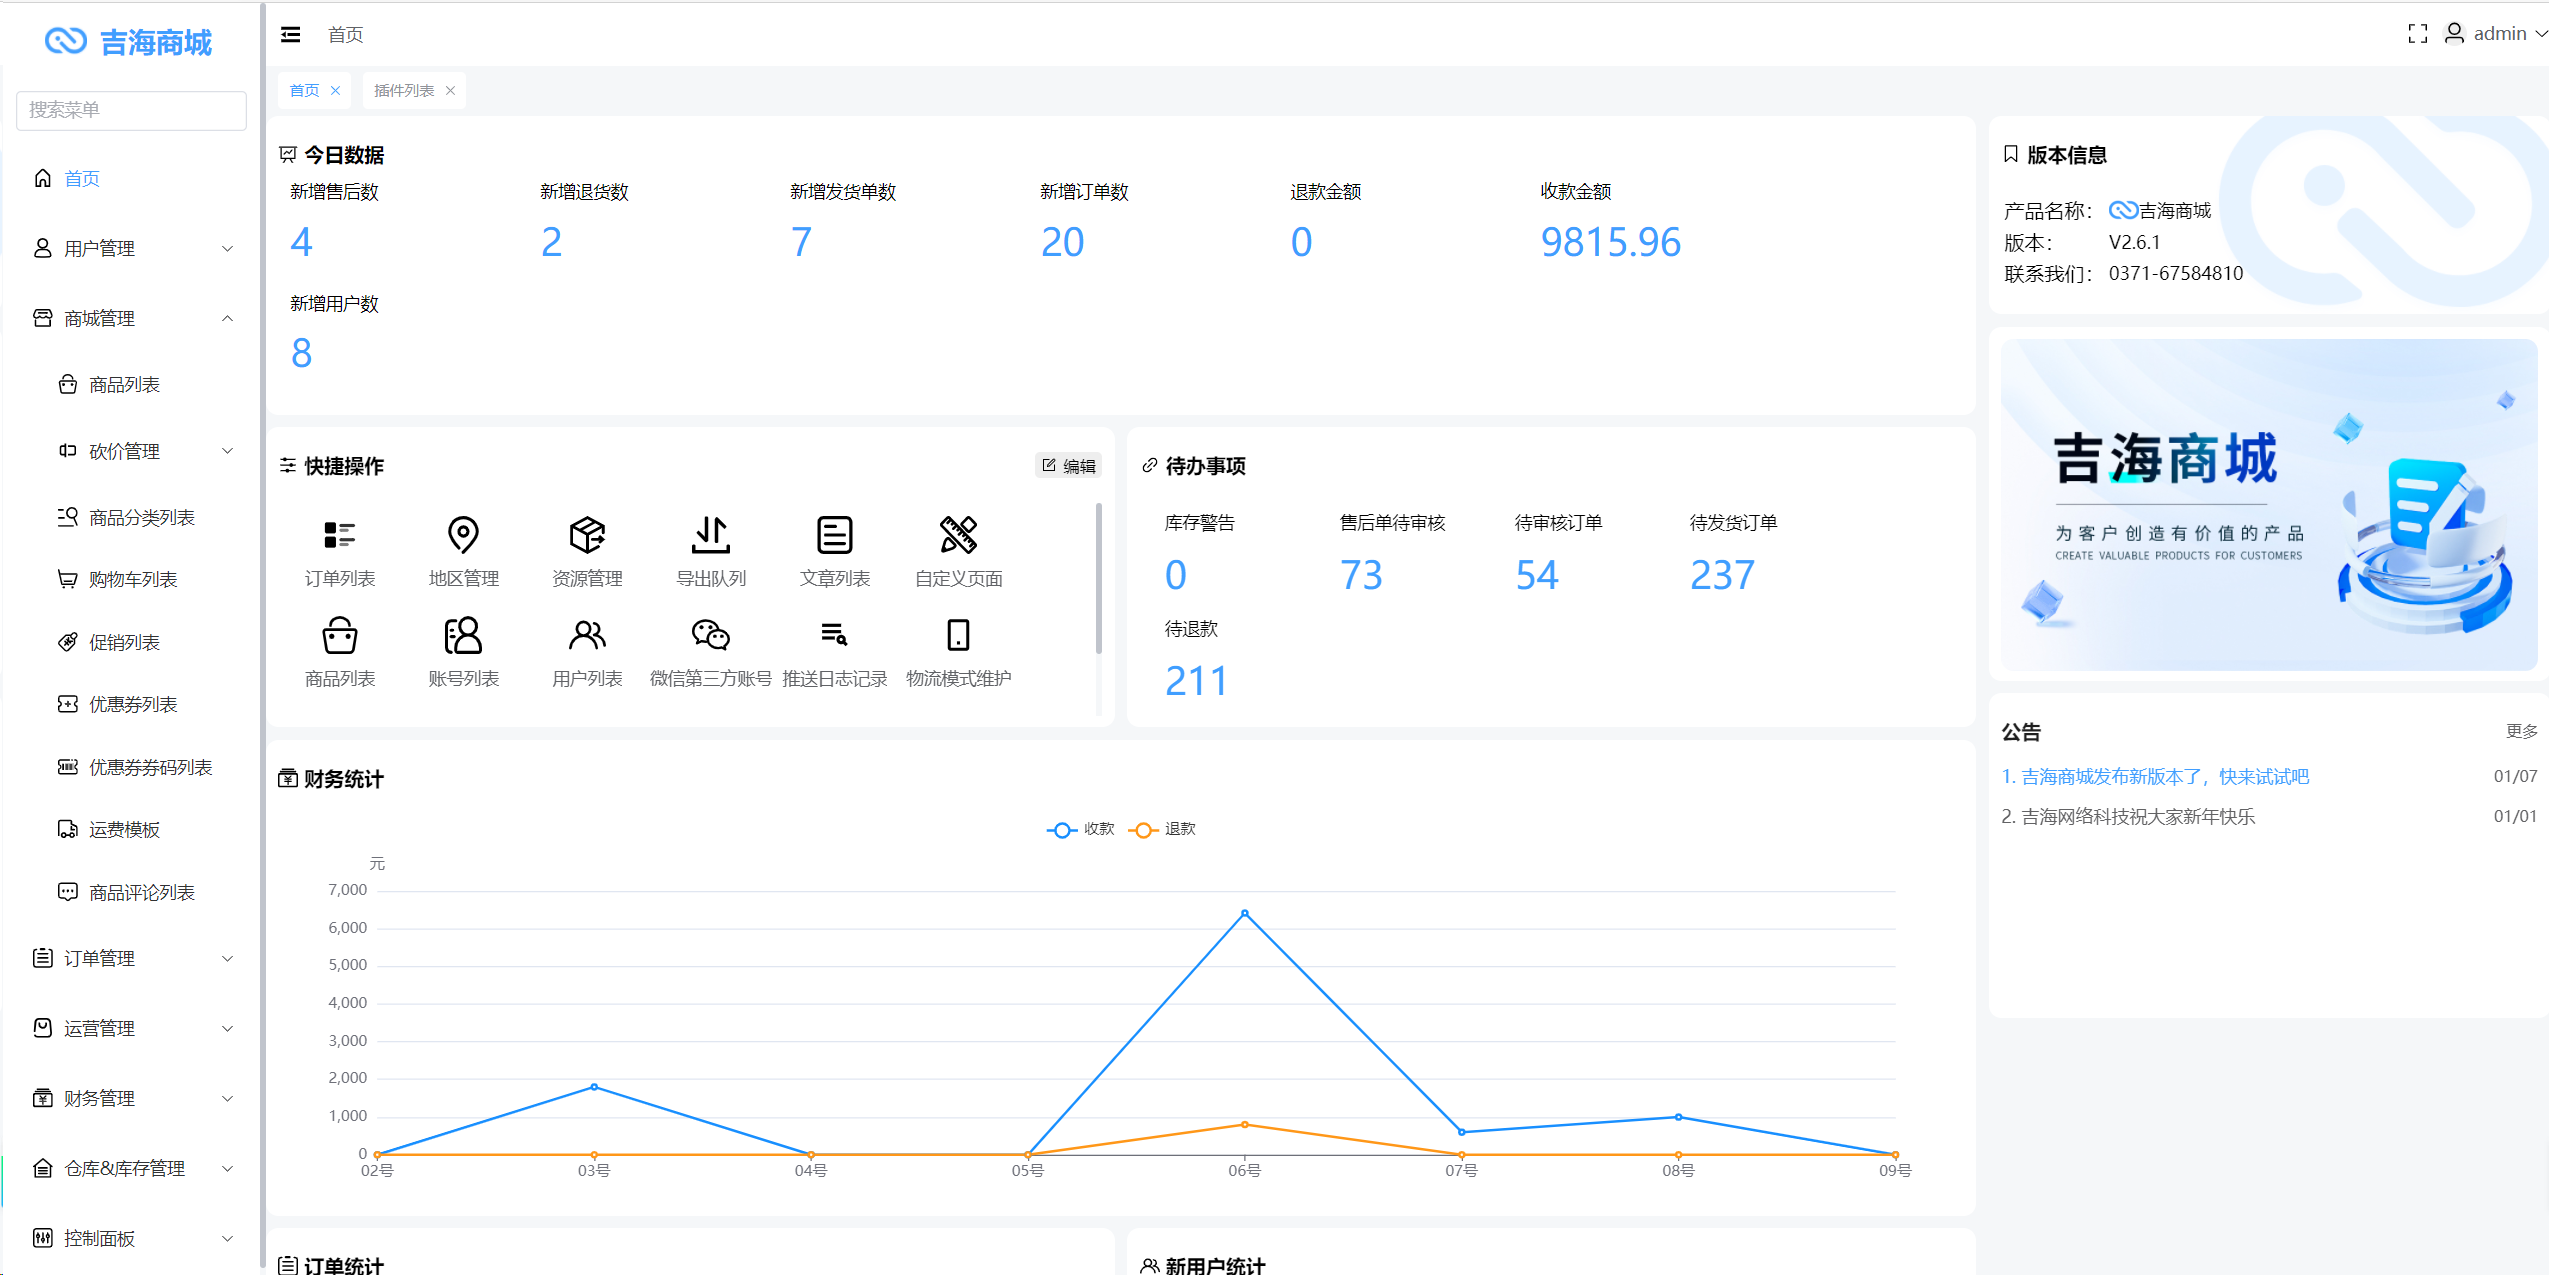Expand the 砍价管理 submenu
This screenshot has height=1275, width=2549.
(x=131, y=451)
